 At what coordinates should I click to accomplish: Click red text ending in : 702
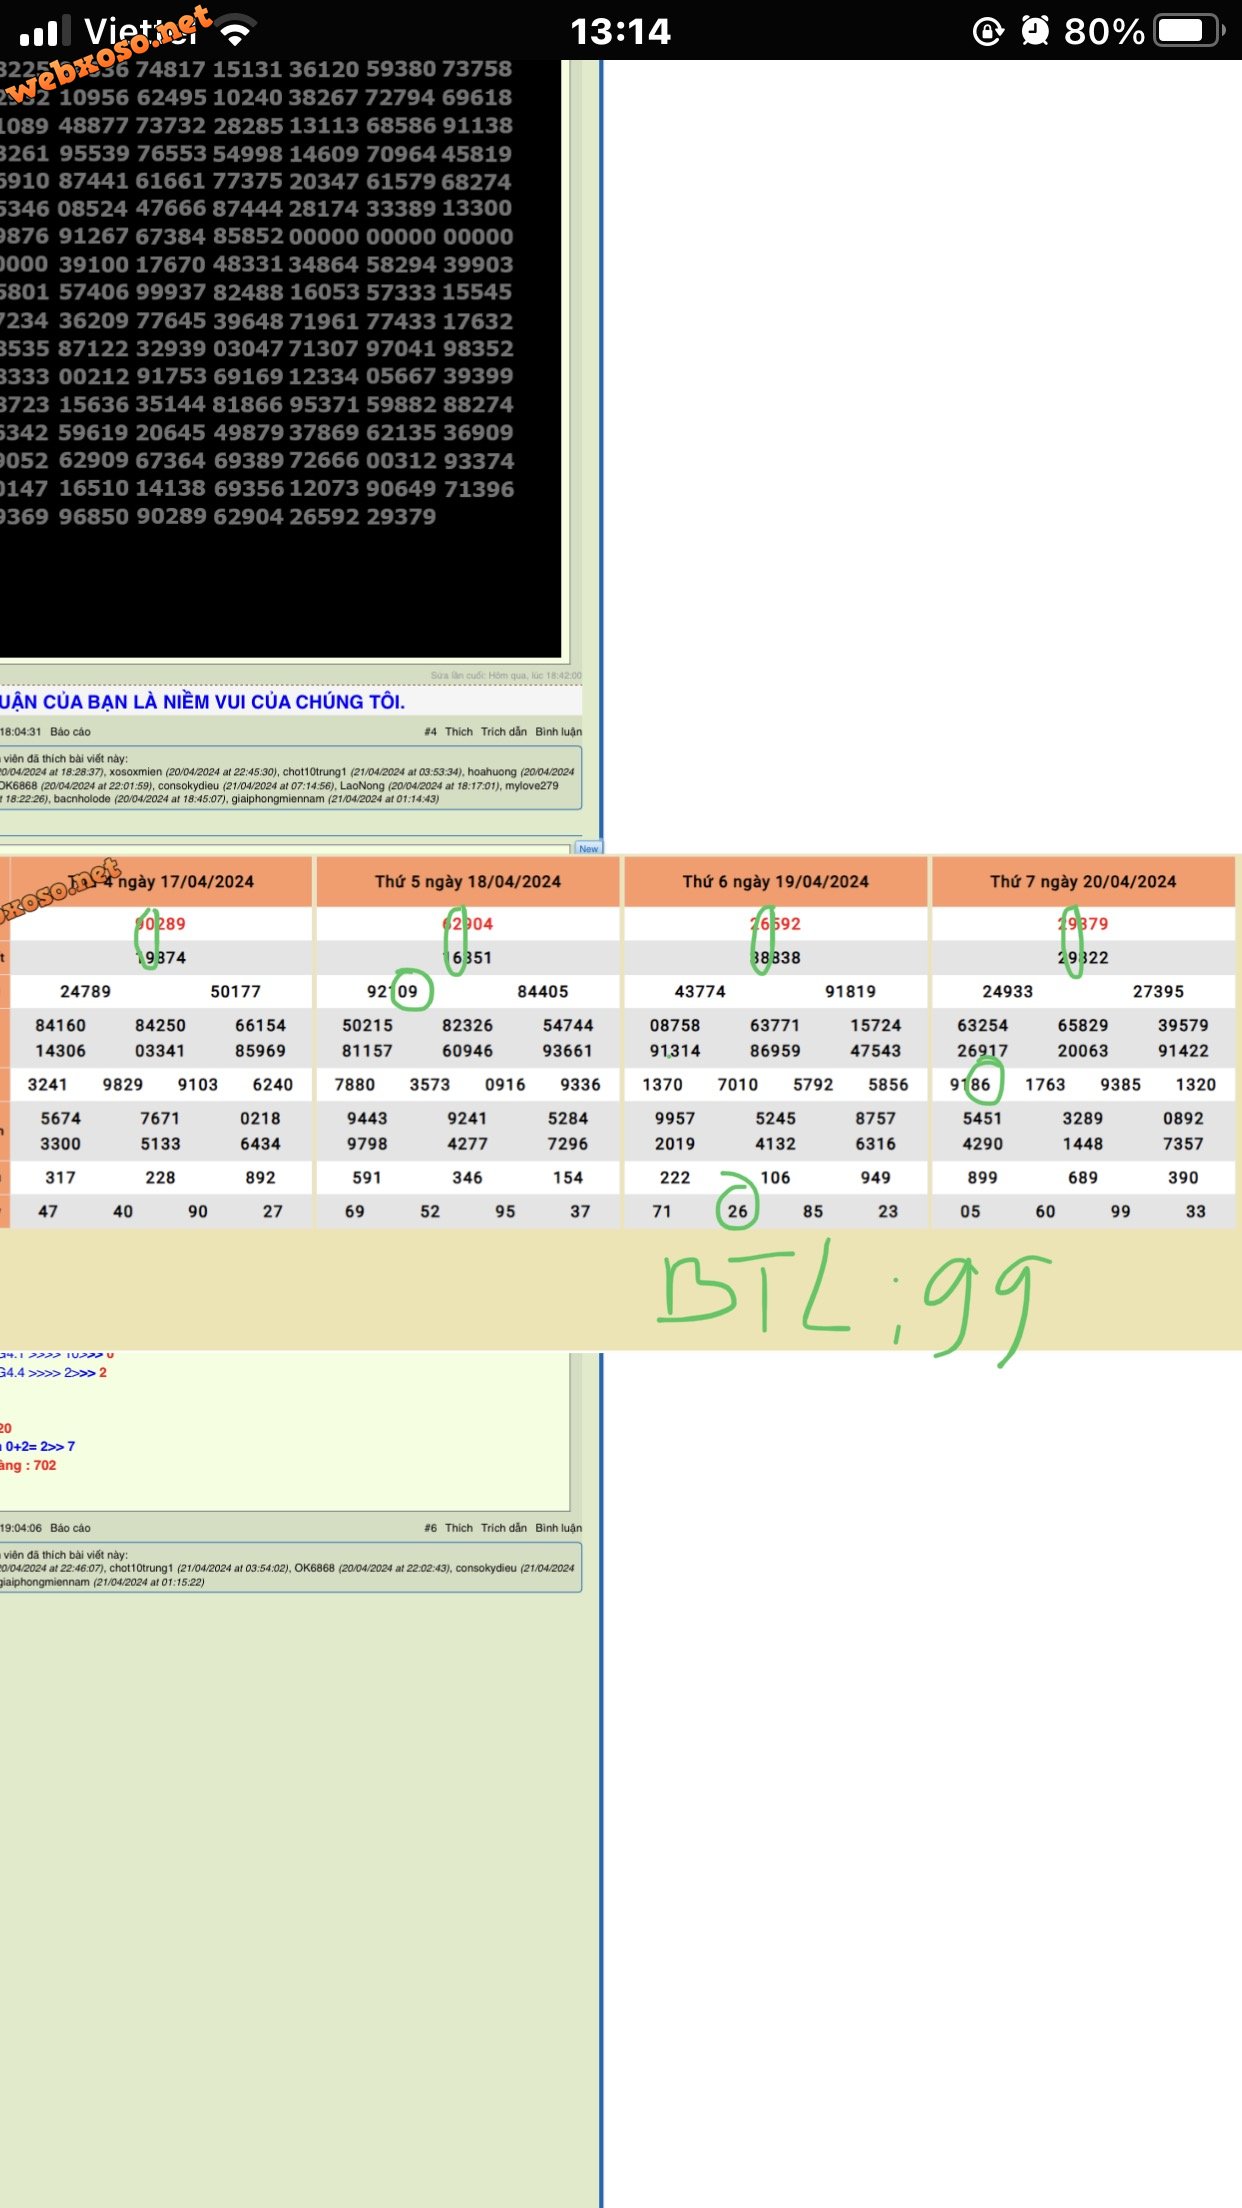(x=28, y=1466)
